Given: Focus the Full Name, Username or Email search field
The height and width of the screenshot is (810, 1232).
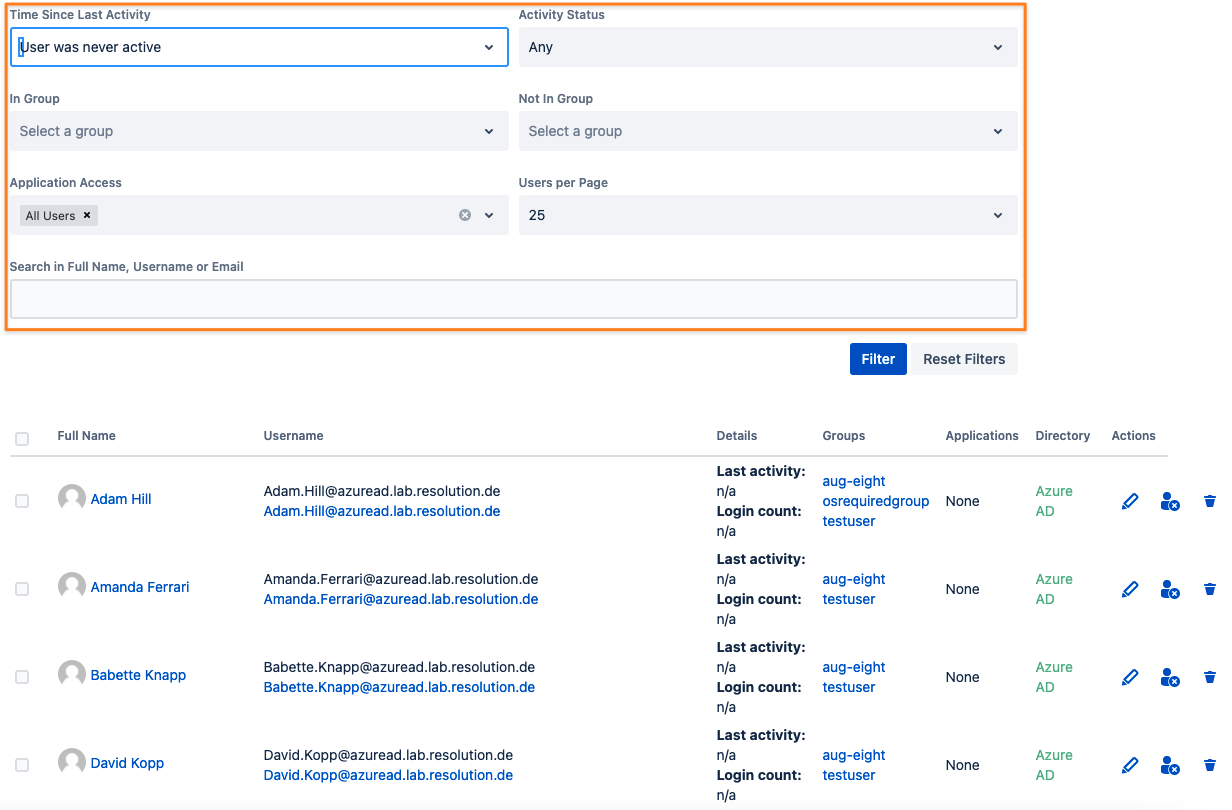Looking at the screenshot, I should tap(513, 299).
